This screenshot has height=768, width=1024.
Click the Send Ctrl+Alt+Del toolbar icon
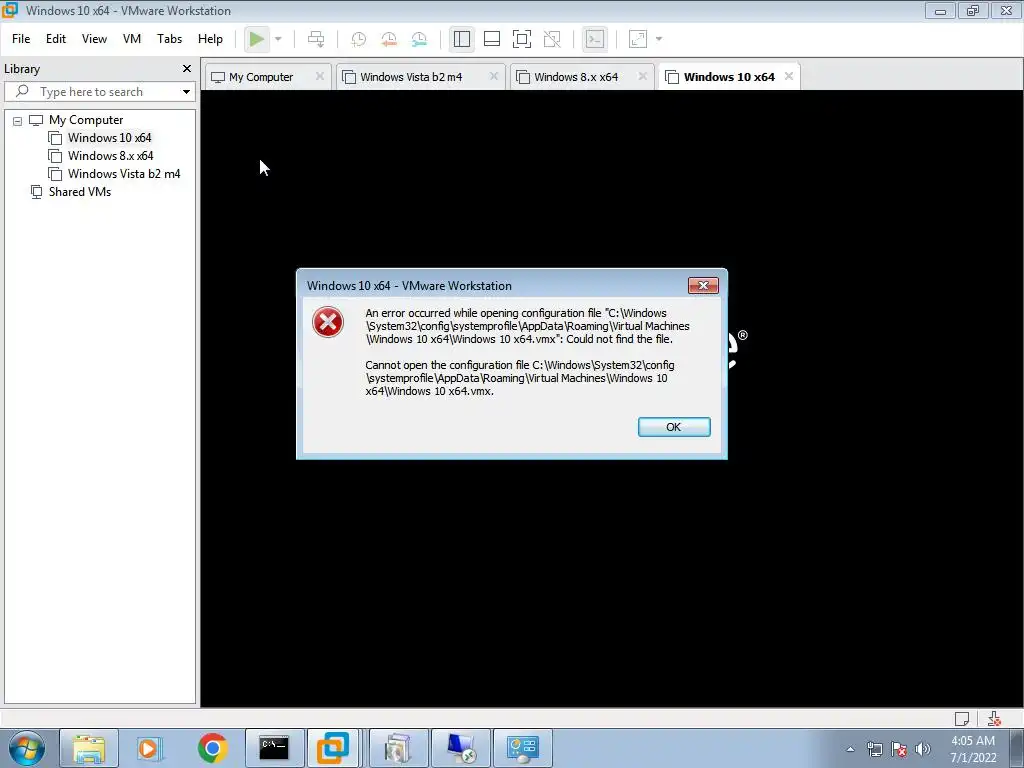316,39
